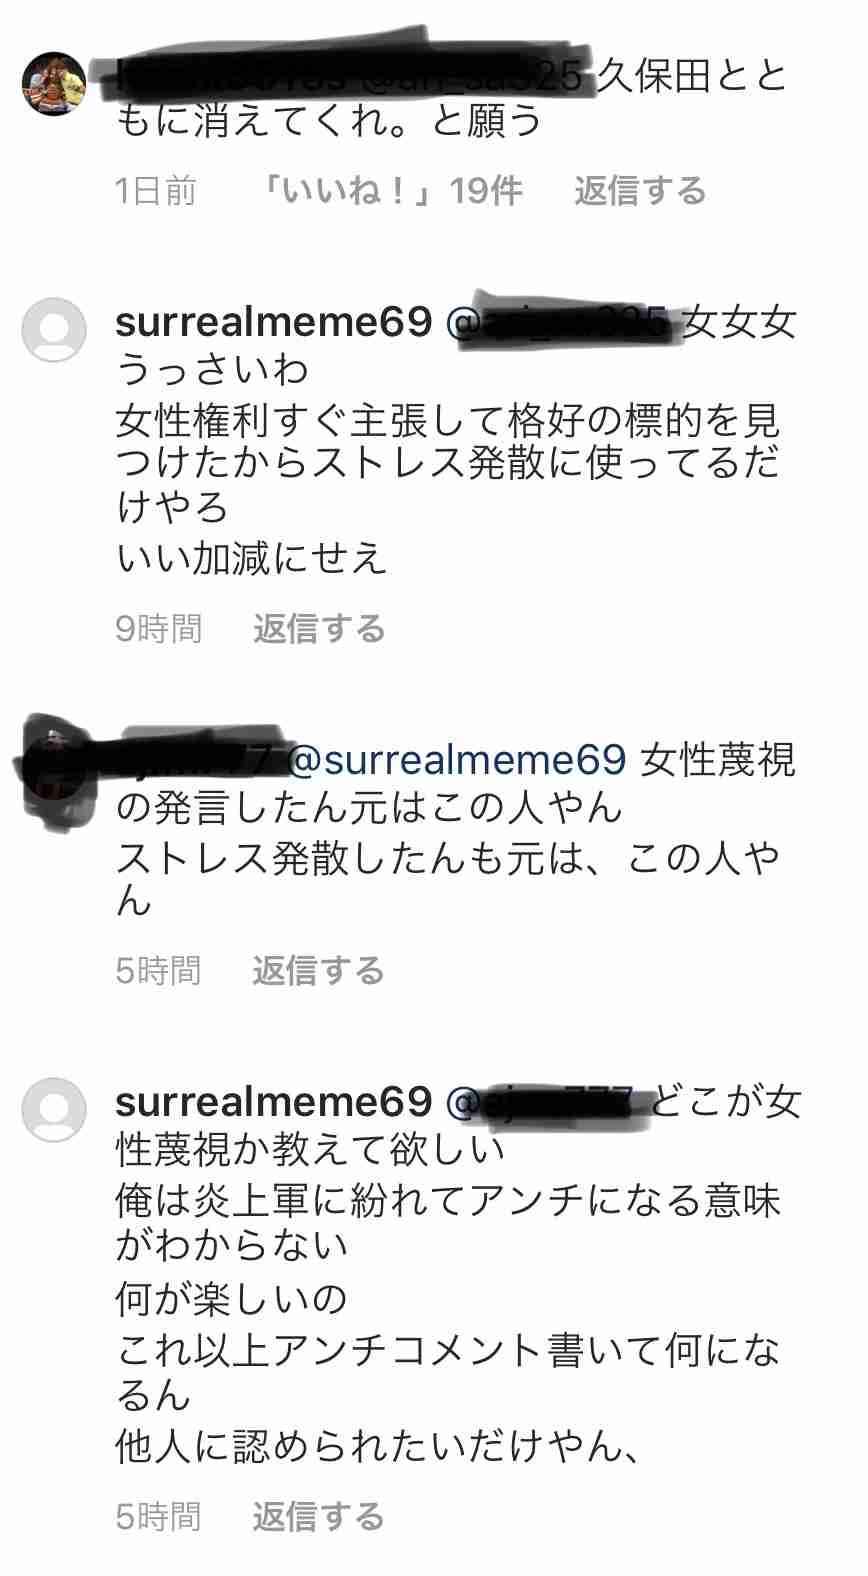This screenshot has height=1576, width=868.
Task: Tap default avatar beside the 女女女うっさいわ comment
Action: (x=54, y=329)
